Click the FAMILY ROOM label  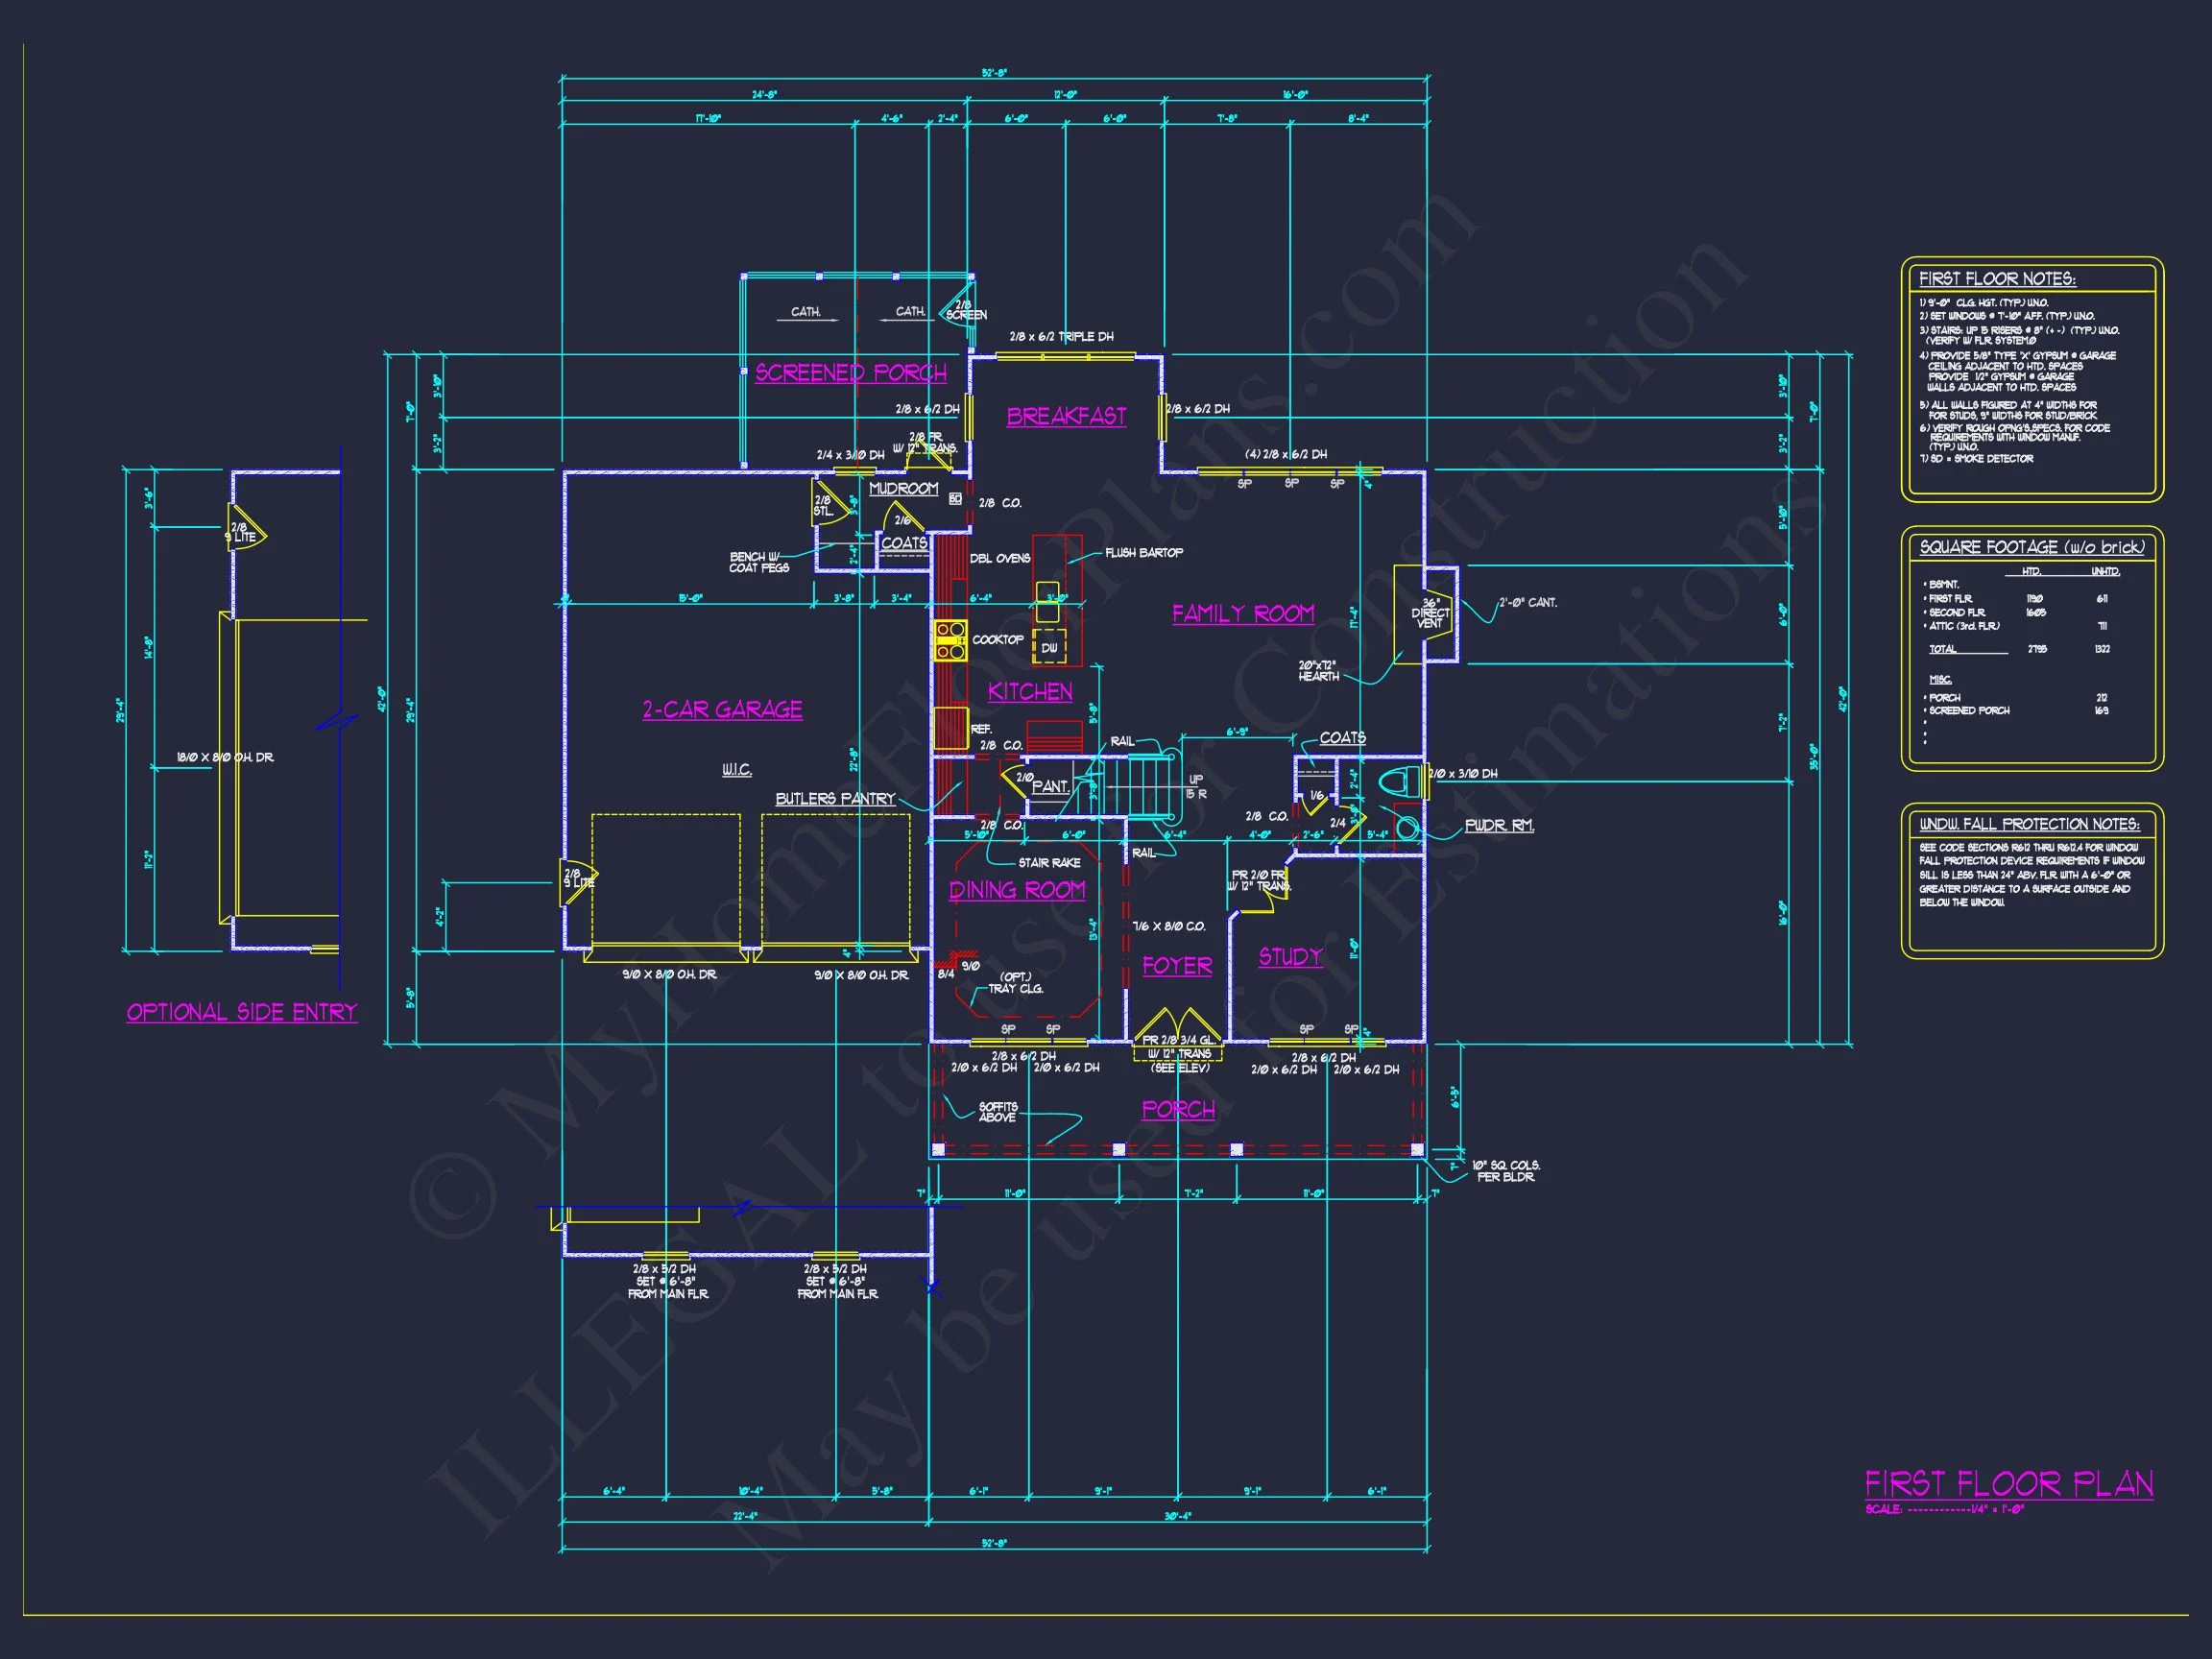1243,614
